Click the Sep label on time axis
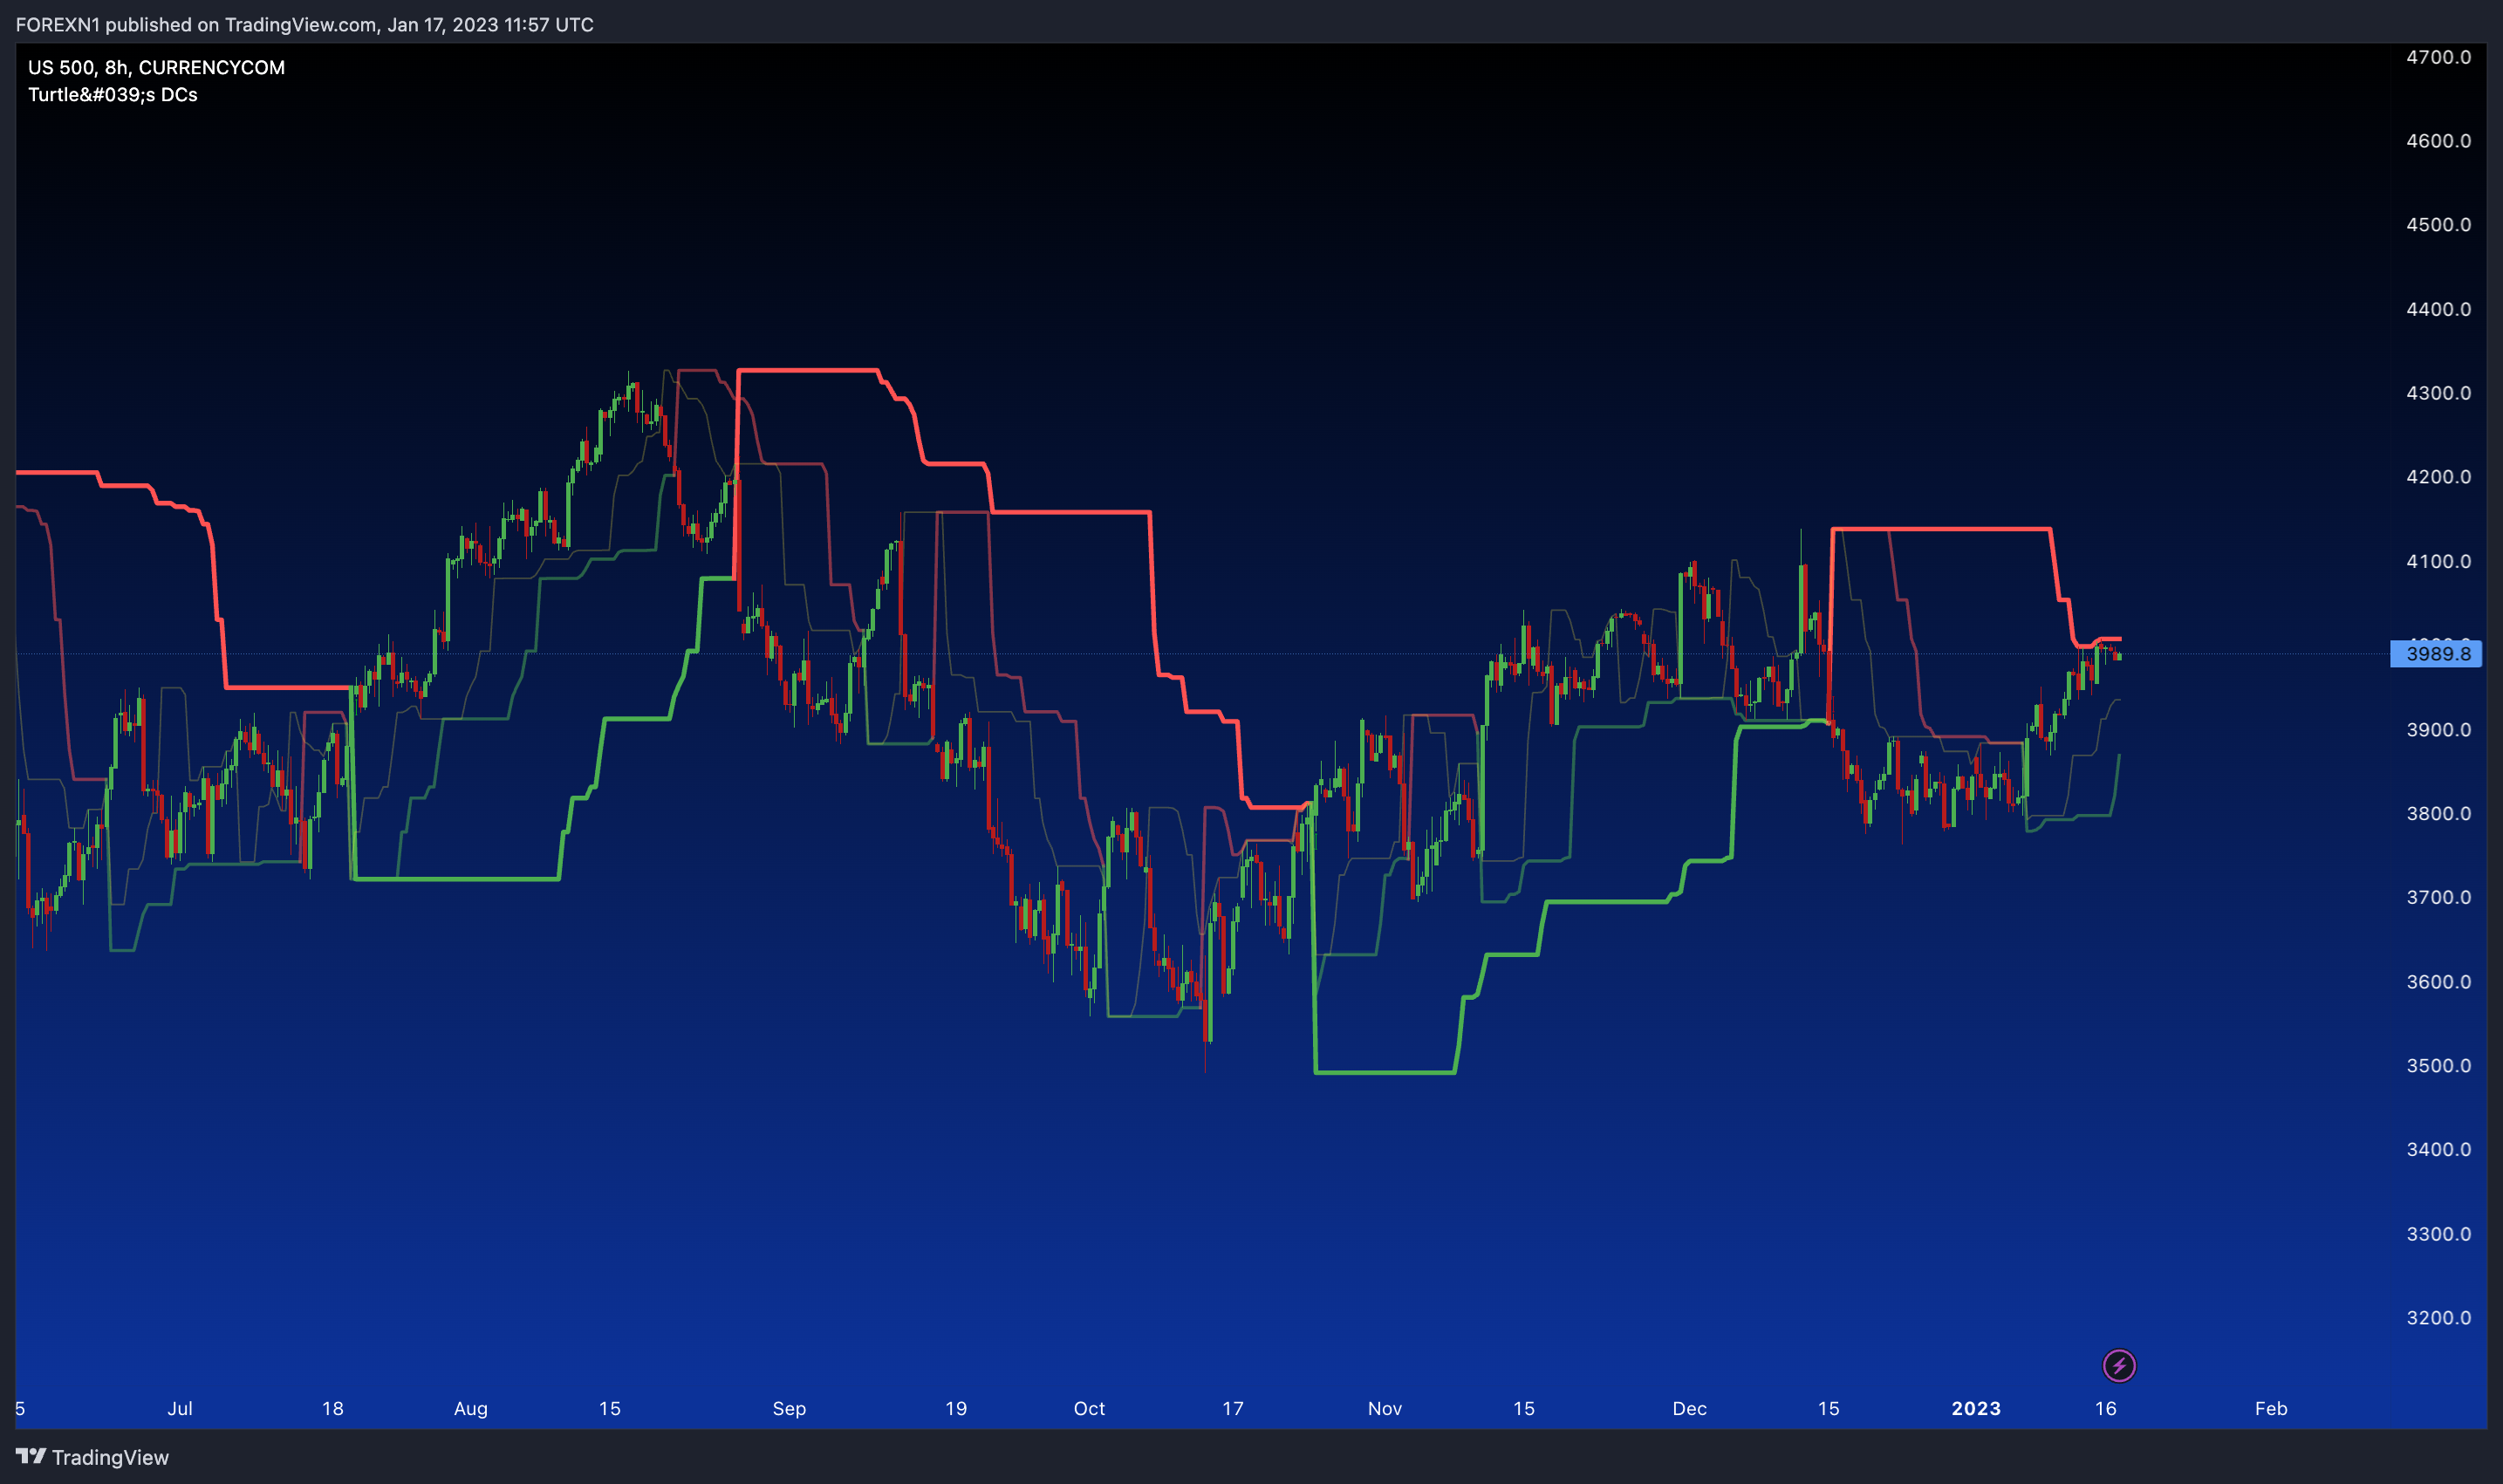Screen dimensions: 2503x1484 click(789, 1409)
